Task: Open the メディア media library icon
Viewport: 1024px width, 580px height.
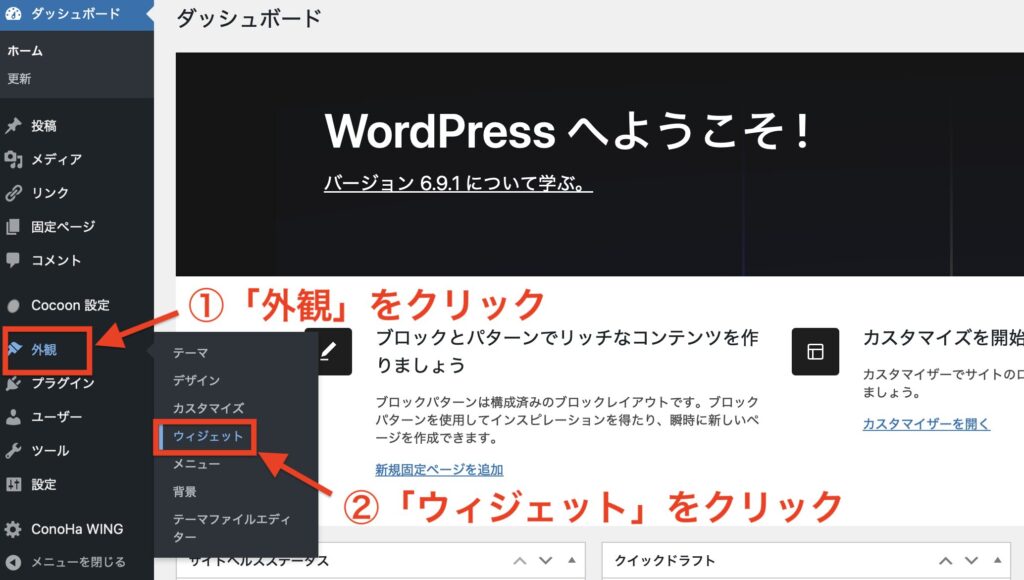Action: click(14, 159)
